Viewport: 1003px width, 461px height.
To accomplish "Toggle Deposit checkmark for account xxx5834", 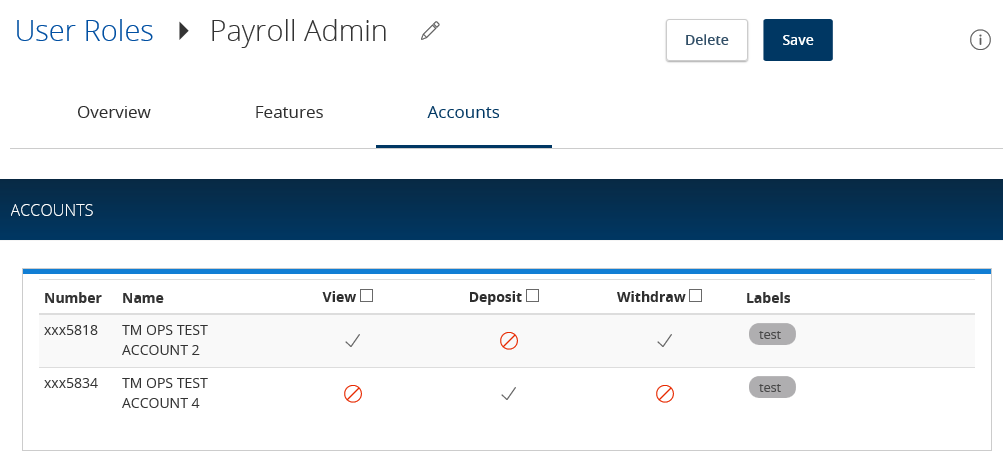I will (x=509, y=394).
